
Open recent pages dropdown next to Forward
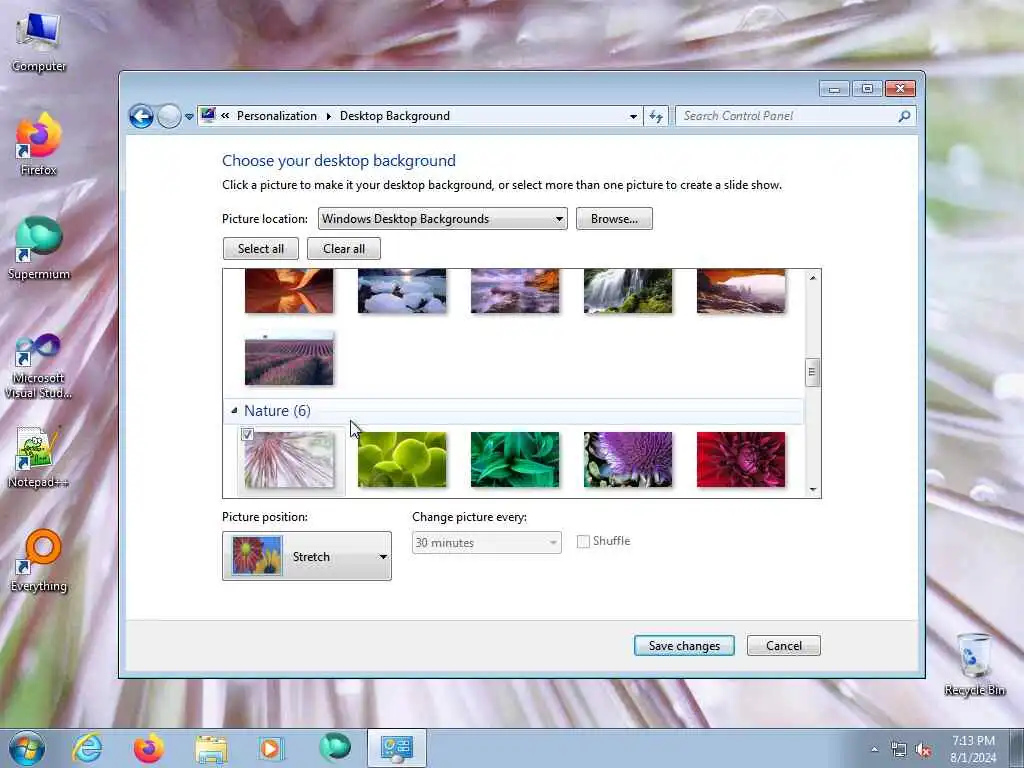point(189,117)
